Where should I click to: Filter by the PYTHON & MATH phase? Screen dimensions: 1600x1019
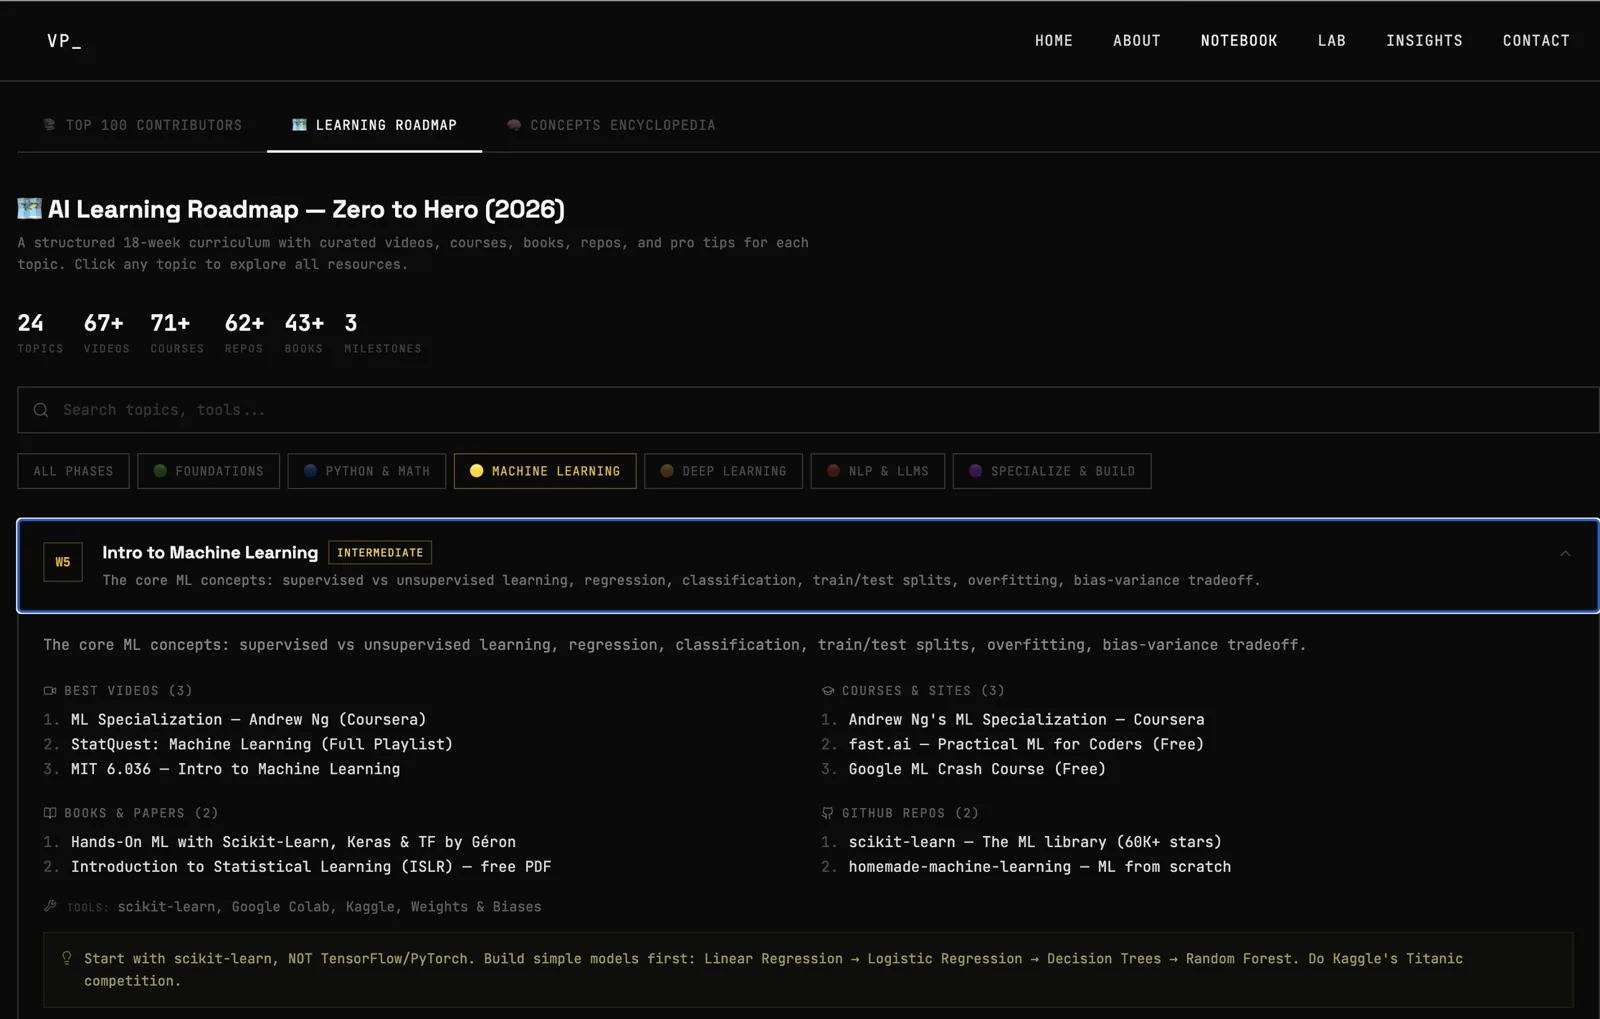pos(366,471)
